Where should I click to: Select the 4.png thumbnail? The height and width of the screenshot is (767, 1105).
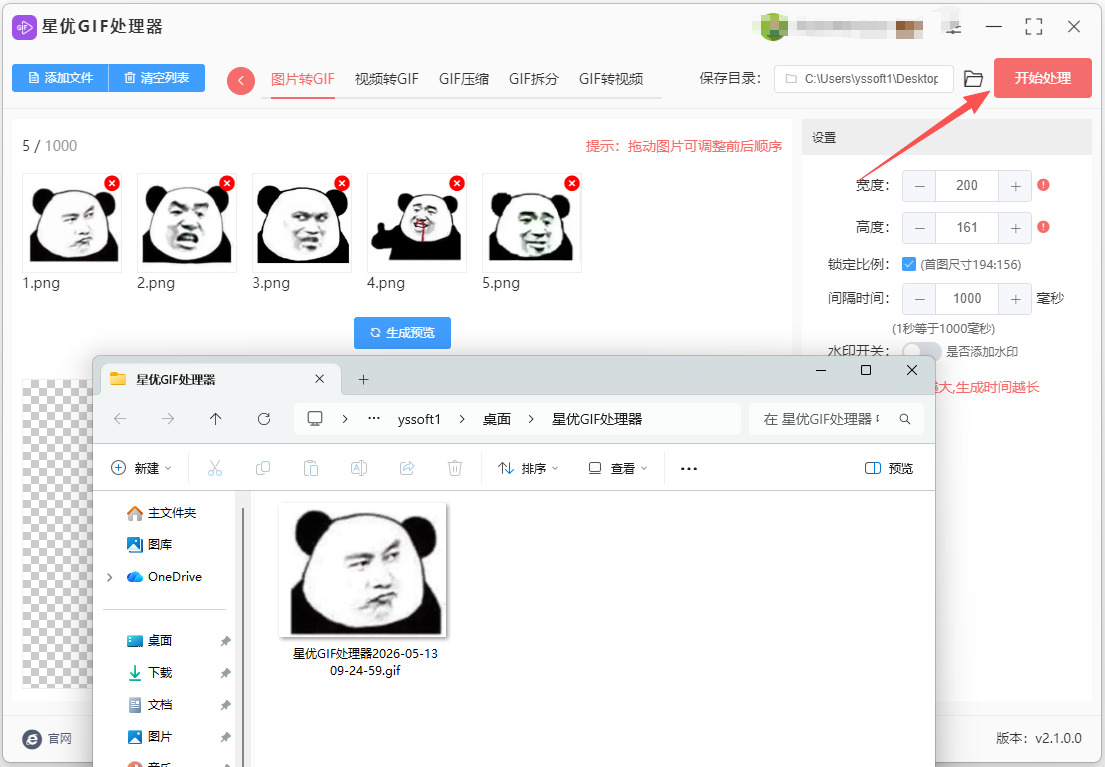[x=416, y=223]
